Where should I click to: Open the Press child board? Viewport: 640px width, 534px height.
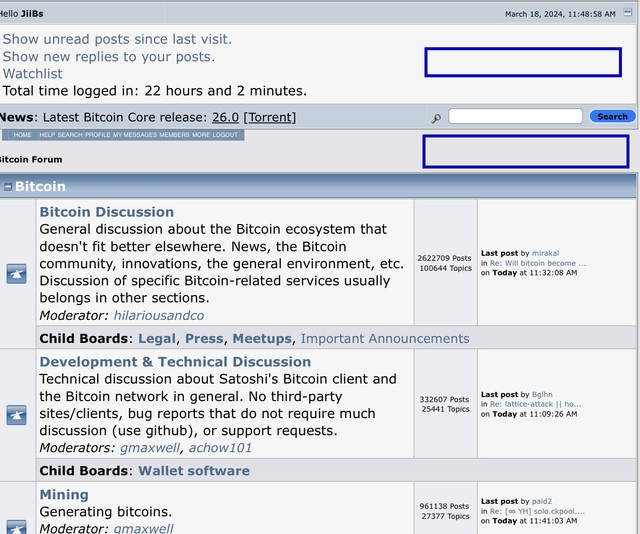click(204, 338)
